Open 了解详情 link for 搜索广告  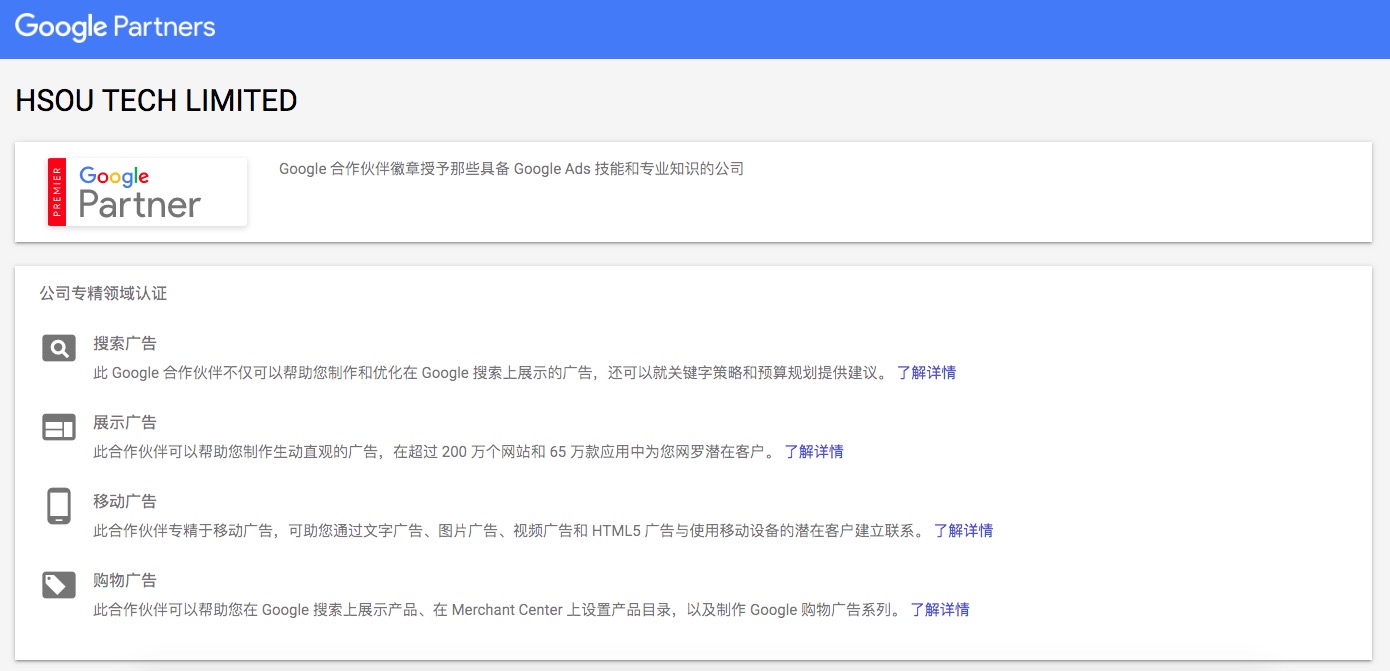926,372
